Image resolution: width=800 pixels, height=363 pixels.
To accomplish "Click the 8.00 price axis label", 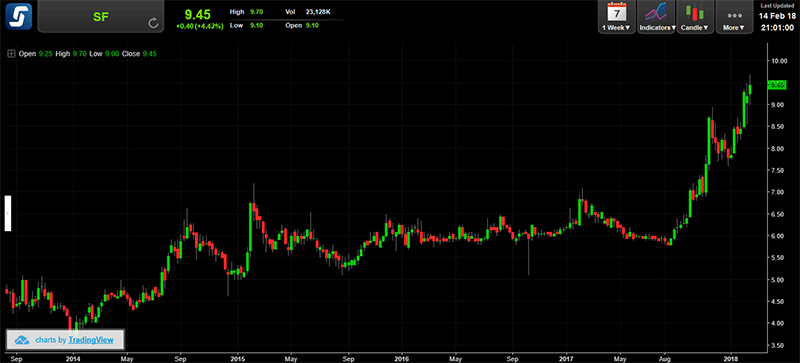I will (x=779, y=149).
